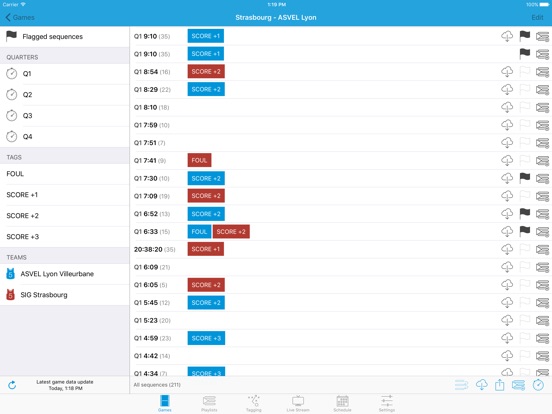The width and height of the screenshot is (552, 414).
Task: Tap the Edit button
Action: (537, 17)
